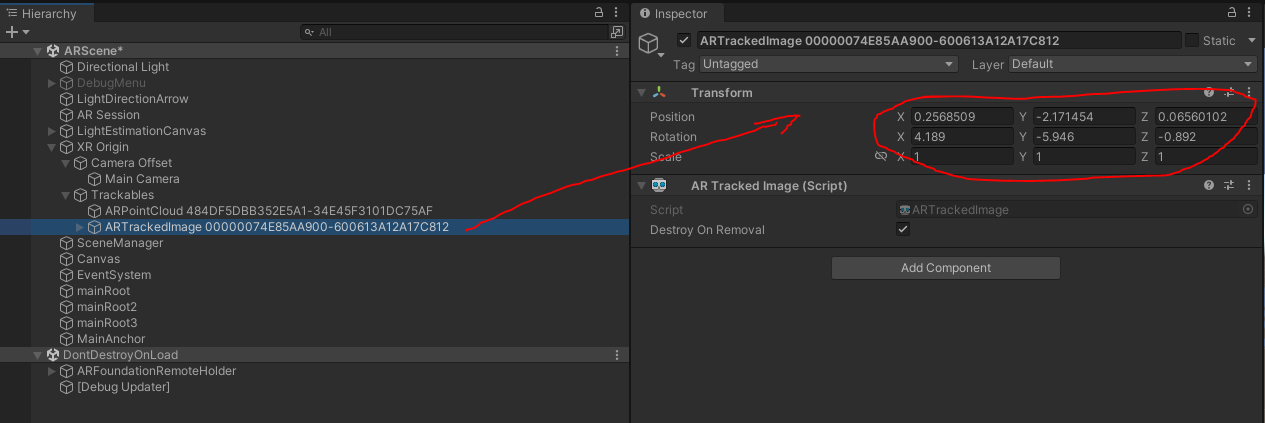Open the Layer dropdown showing Default
The height and width of the screenshot is (423, 1265).
pos(1132,64)
